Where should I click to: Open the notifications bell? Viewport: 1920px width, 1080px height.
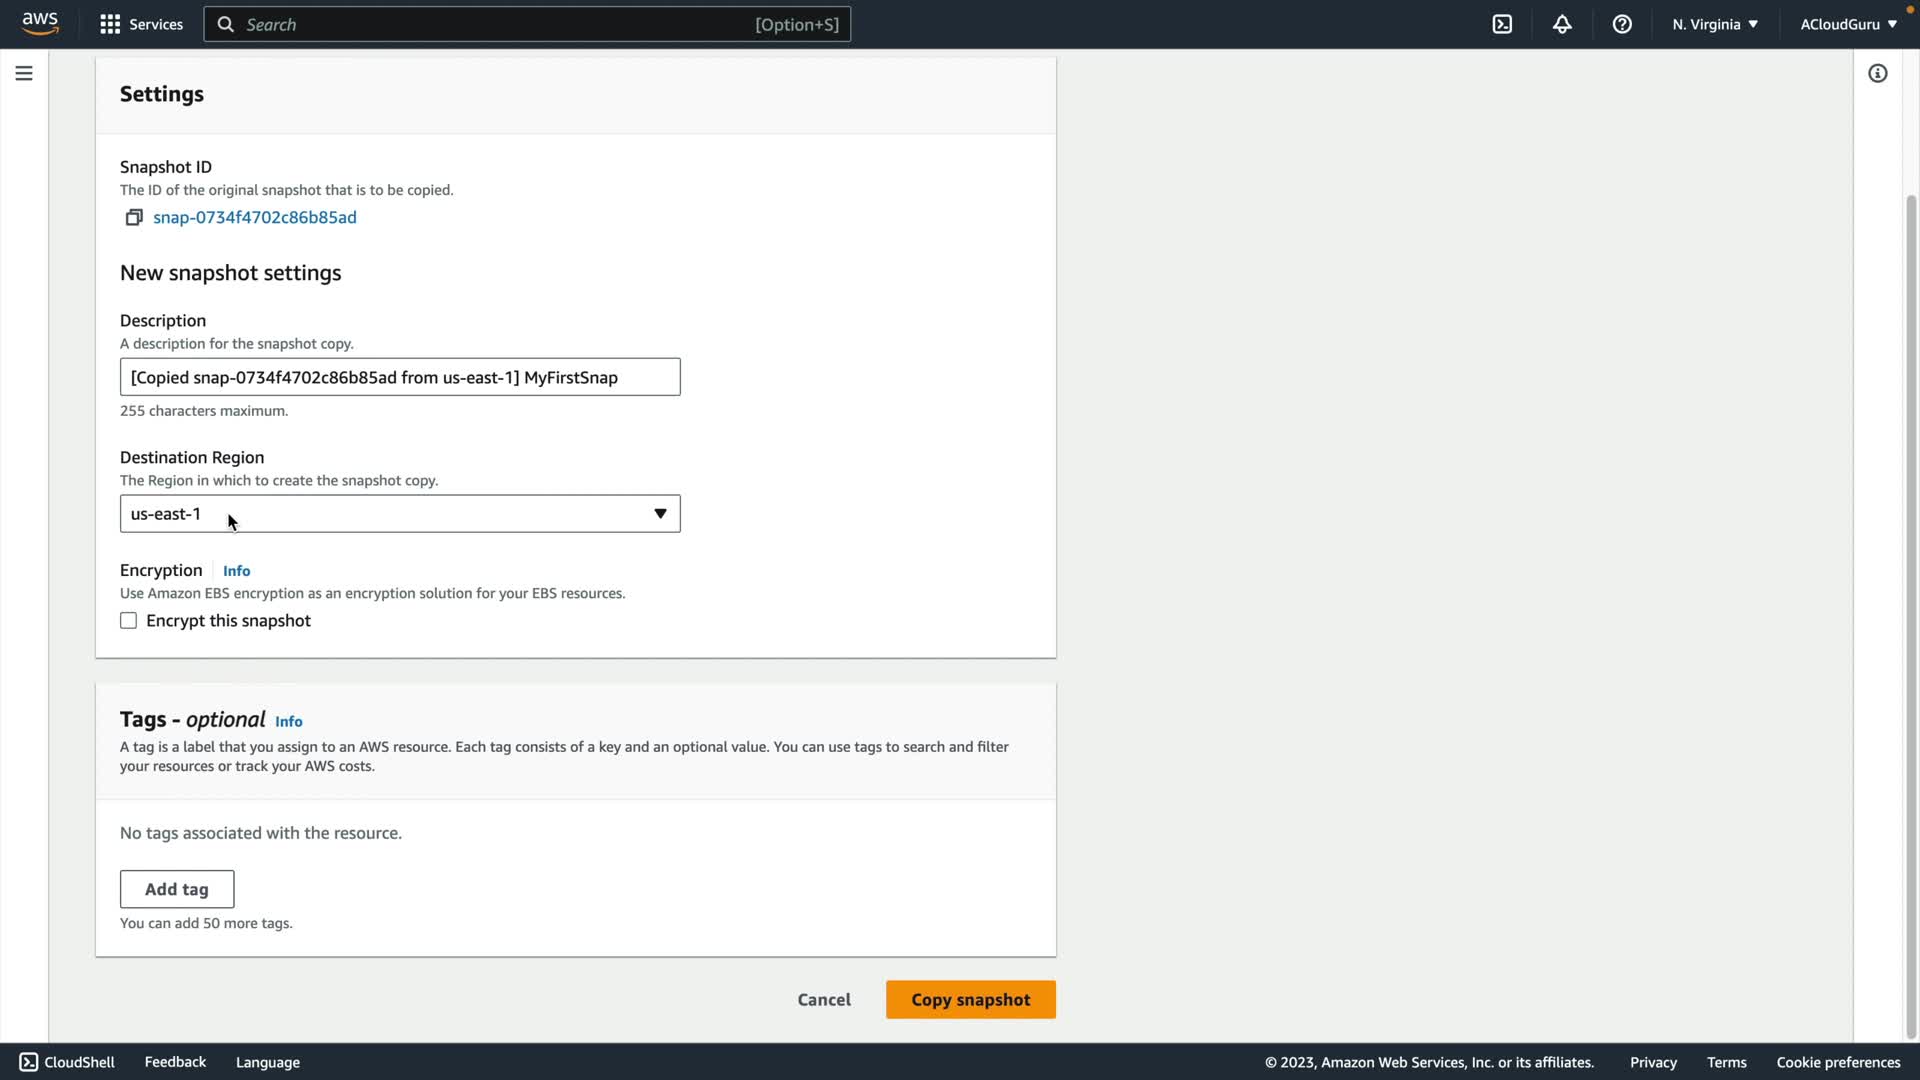tap(1562, 24)
